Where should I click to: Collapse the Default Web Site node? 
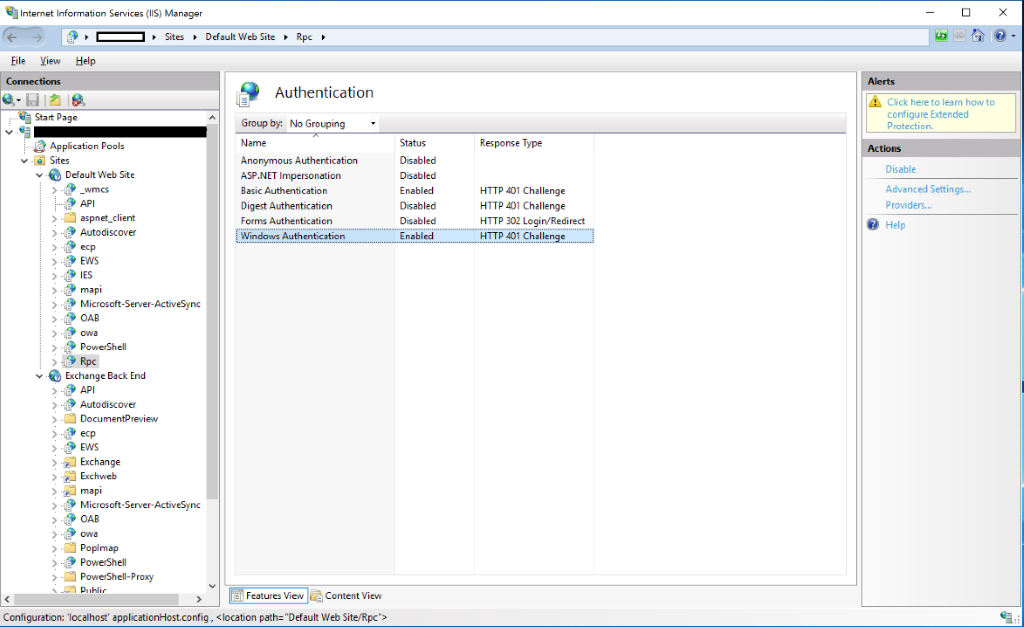40,175
